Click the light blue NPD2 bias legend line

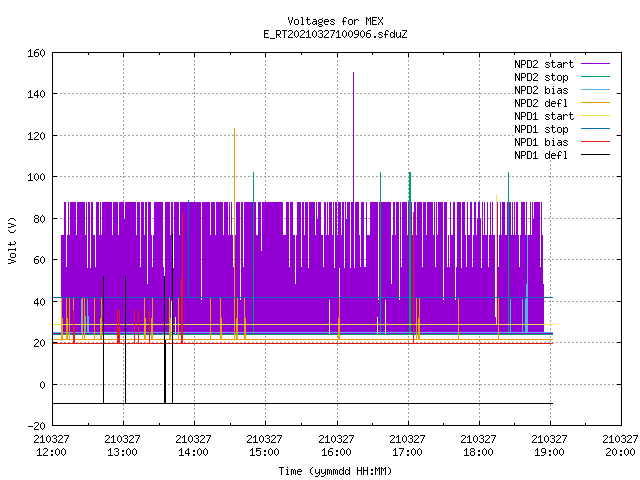[x=596, y=90]
